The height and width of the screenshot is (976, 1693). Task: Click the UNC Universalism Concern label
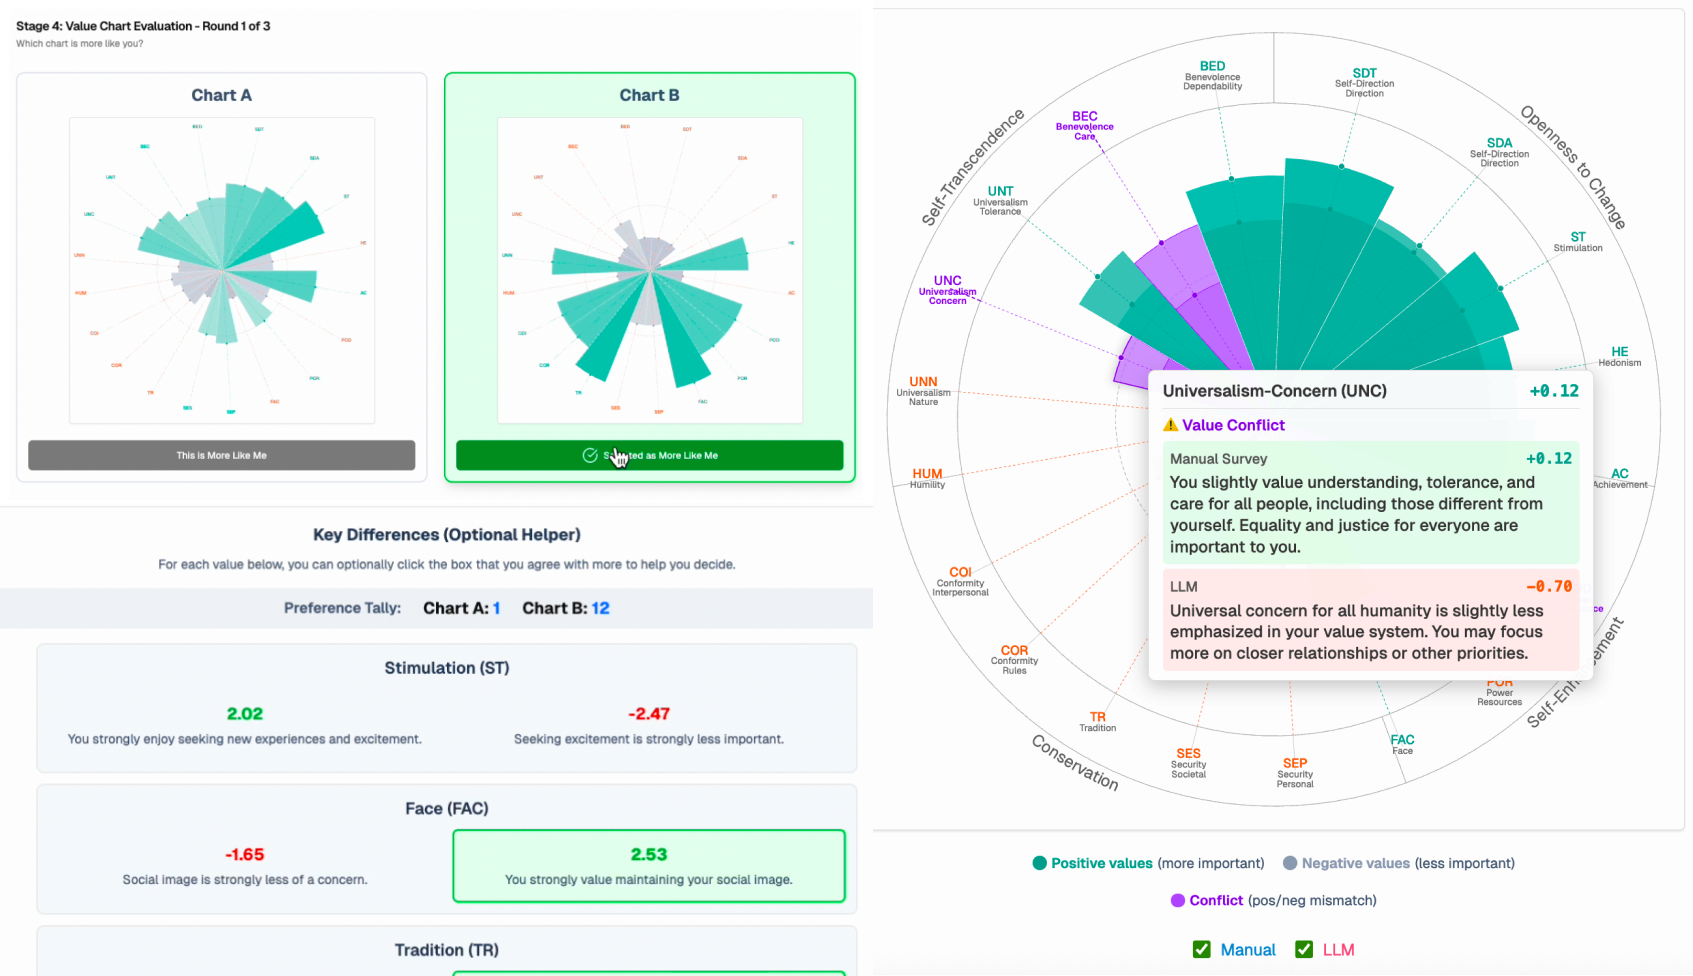pyautogui.click(x=947, y=290)
